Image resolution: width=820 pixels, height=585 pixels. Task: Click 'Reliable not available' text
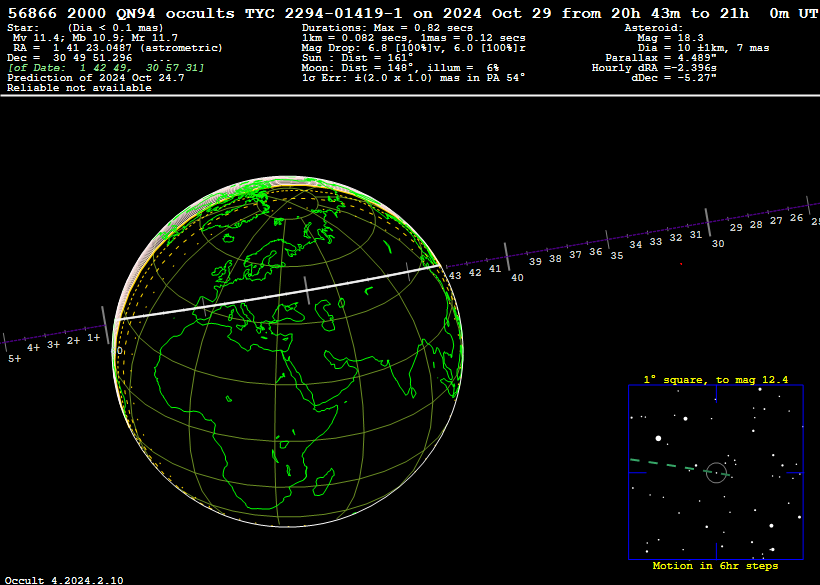(79, 88)
